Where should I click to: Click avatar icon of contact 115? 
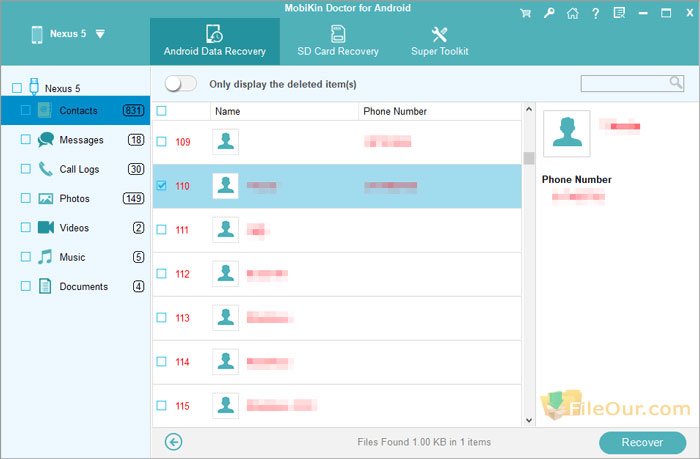225,405
